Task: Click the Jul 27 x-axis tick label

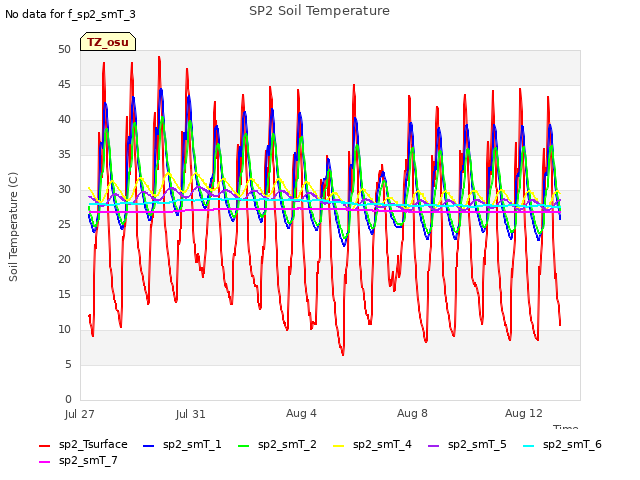Action: (80, 414)
